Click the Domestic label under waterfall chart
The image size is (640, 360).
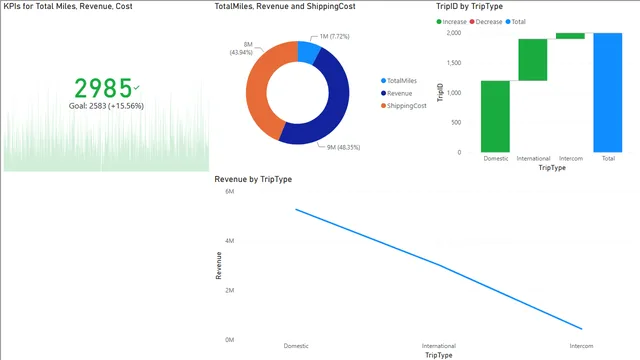(496, 158)
